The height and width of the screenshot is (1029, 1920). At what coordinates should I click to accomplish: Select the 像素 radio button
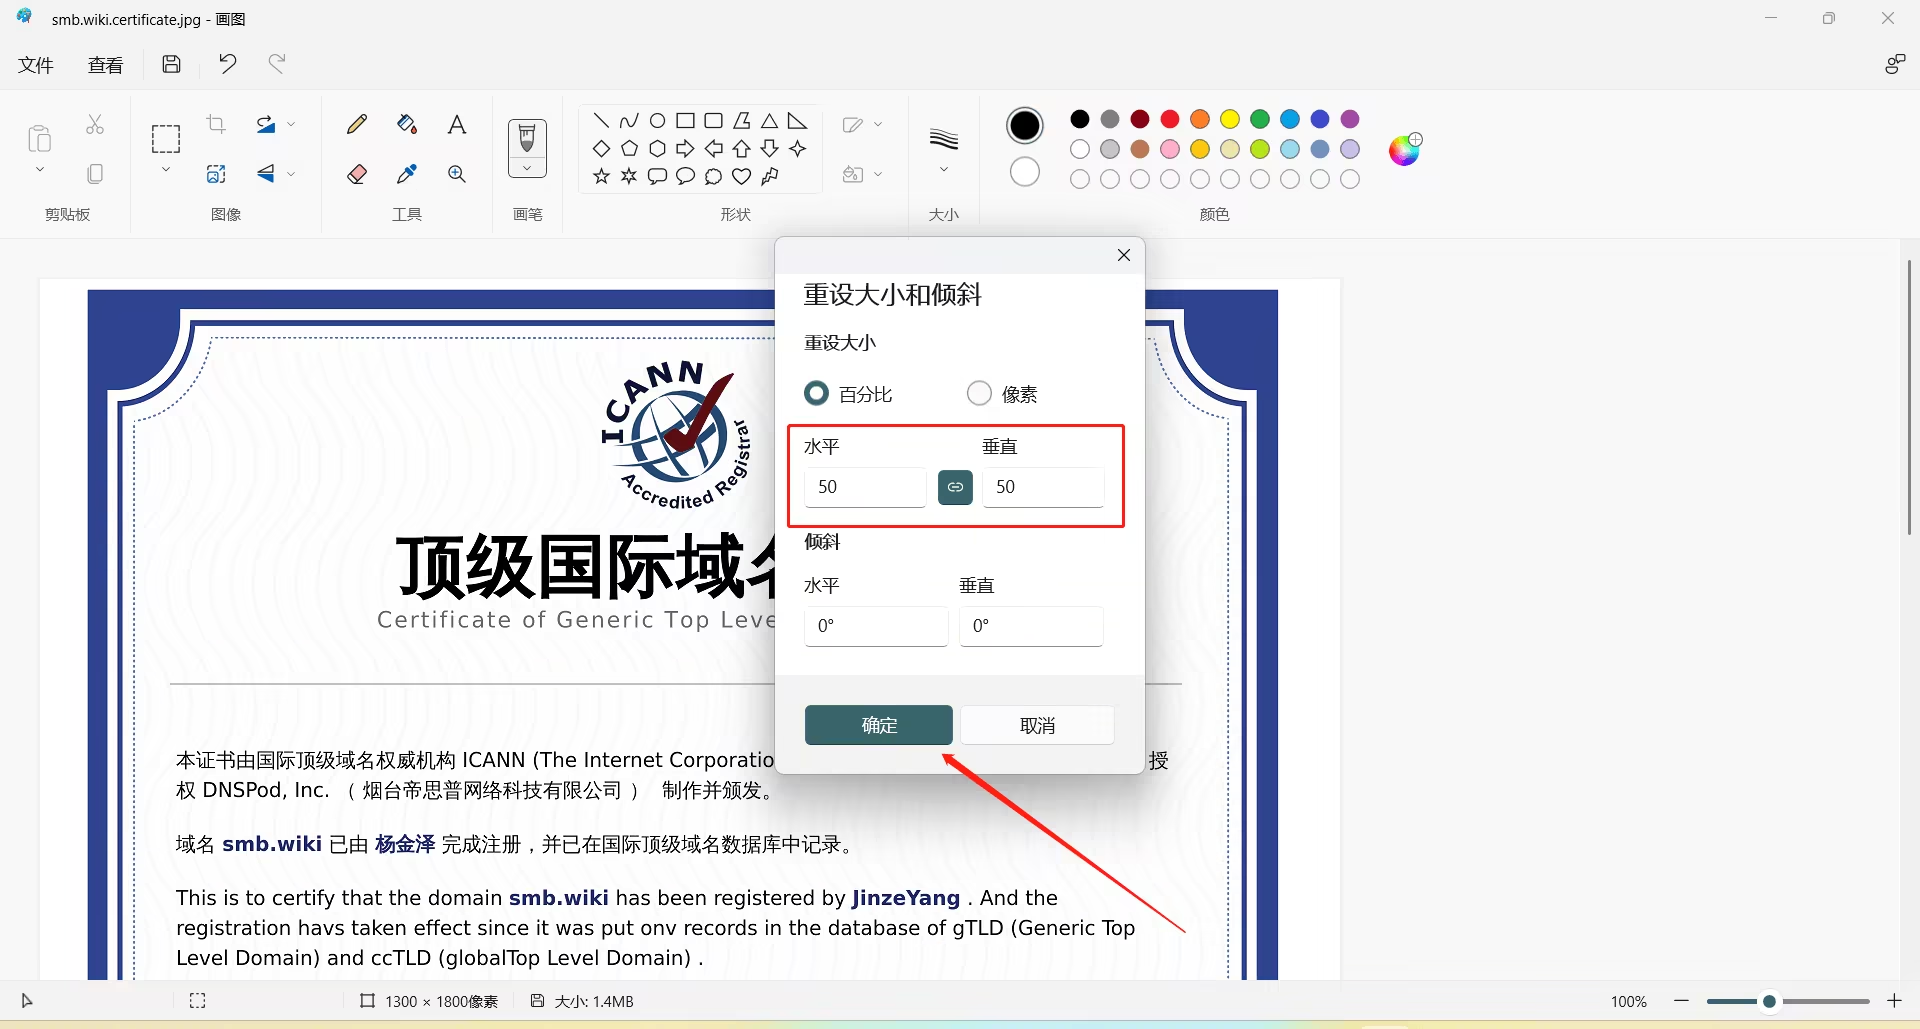point(979,393)
